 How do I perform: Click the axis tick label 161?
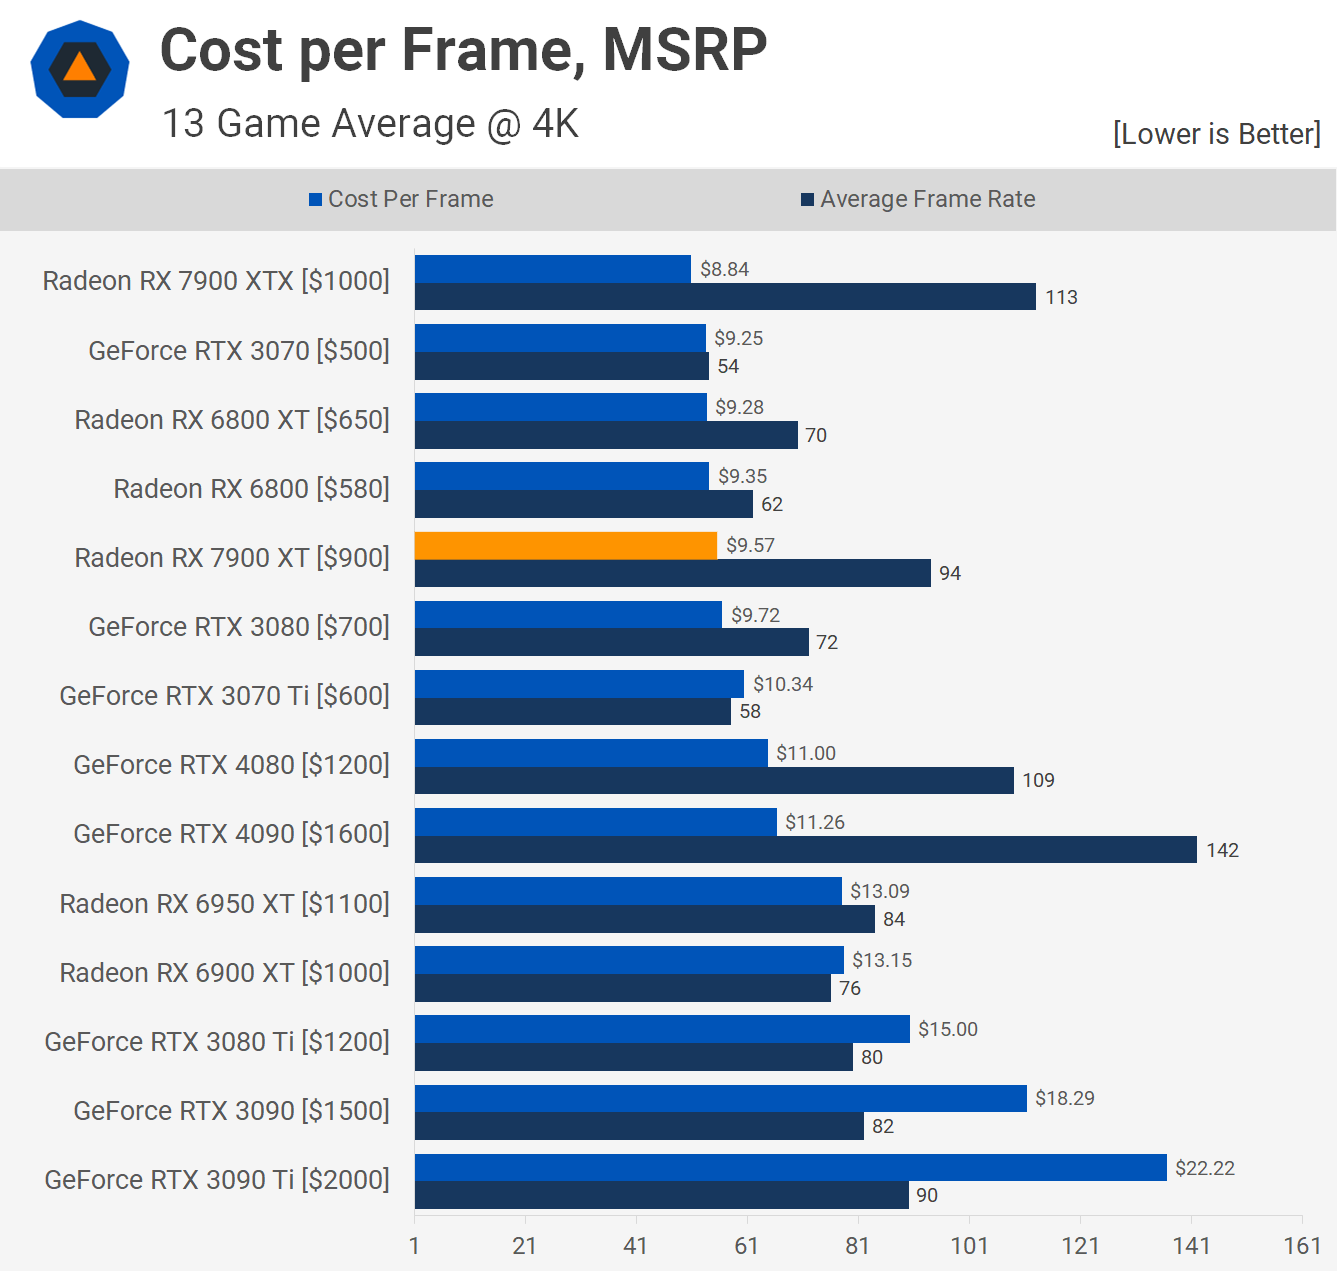[x=1302, y=1246]
